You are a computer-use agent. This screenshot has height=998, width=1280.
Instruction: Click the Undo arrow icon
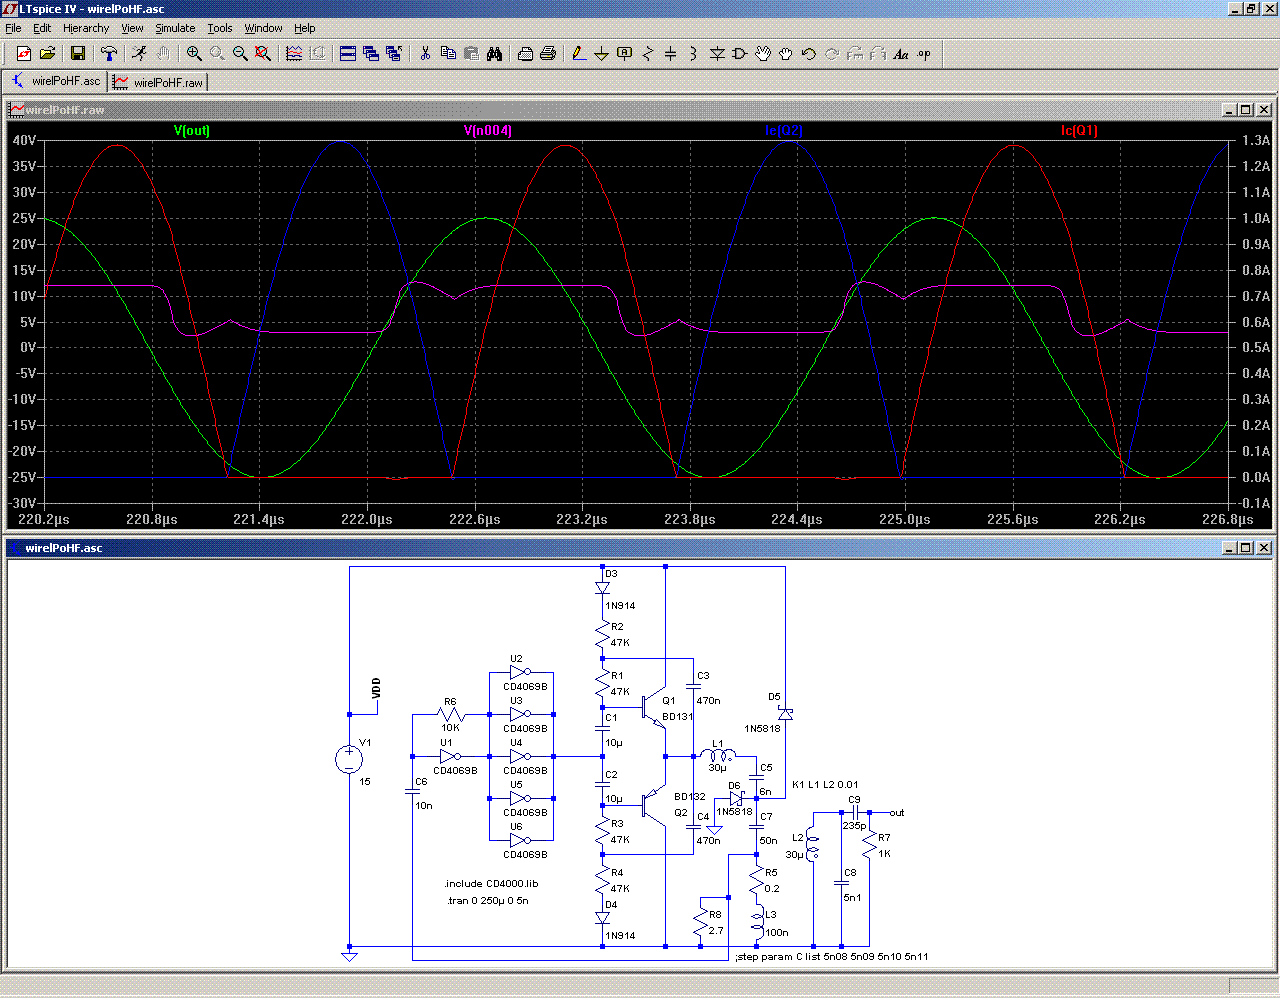click(x=809, y=54)
